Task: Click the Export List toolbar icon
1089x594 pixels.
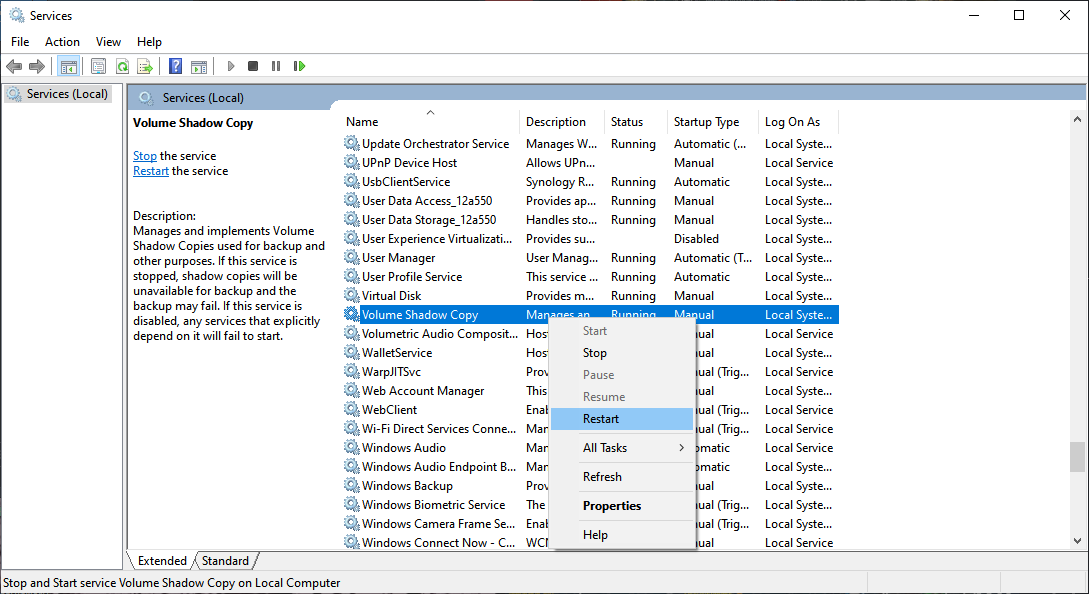Action: (x=146, y=66)
